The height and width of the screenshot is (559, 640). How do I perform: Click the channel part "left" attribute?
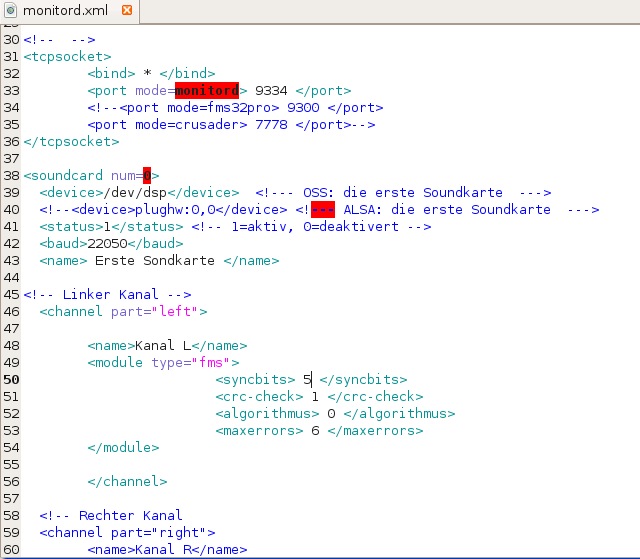pyautogui.click(x=155, y=312)
